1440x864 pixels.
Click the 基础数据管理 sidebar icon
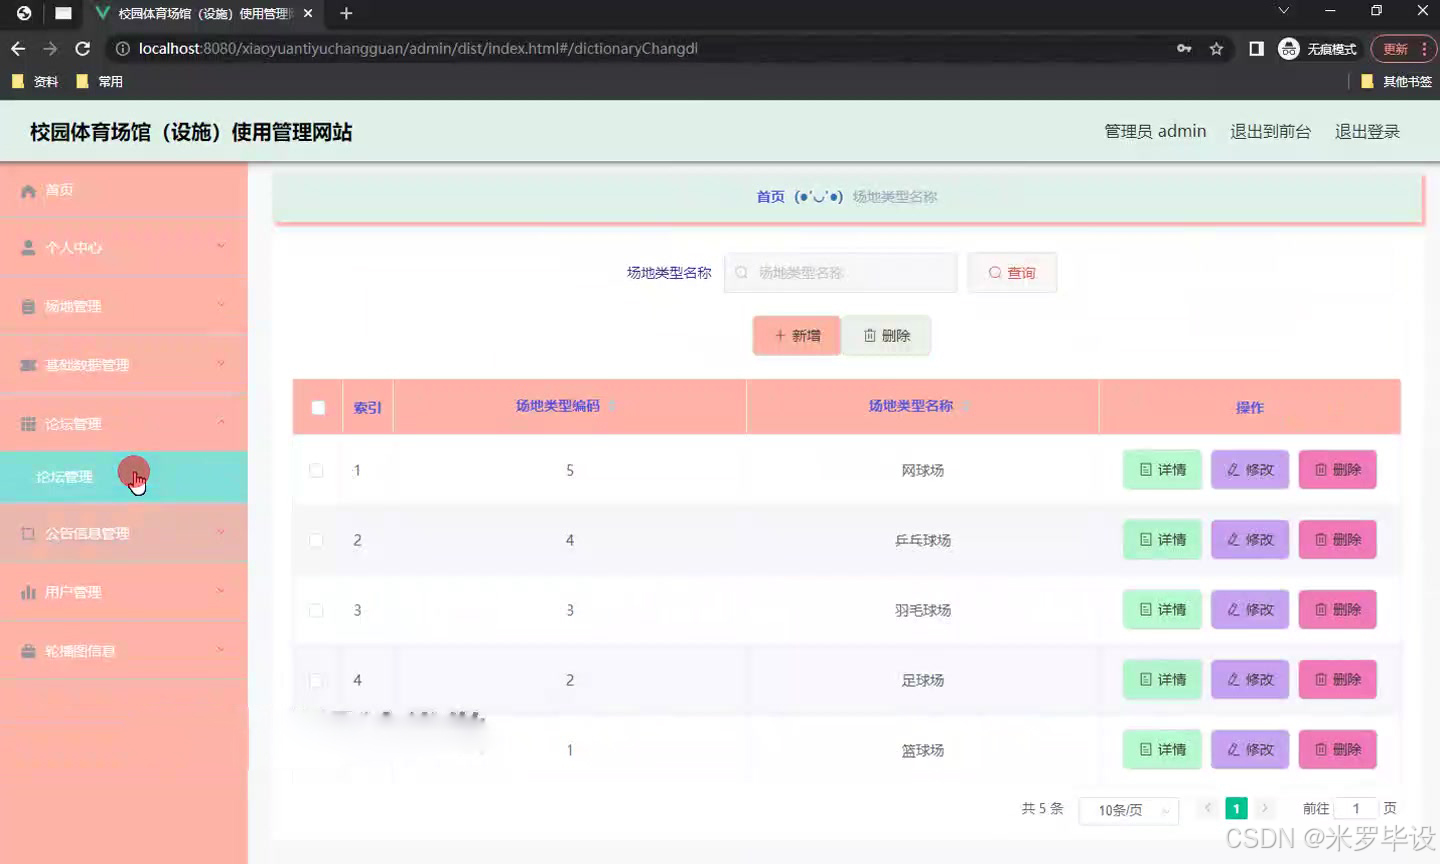click(28, 365)
